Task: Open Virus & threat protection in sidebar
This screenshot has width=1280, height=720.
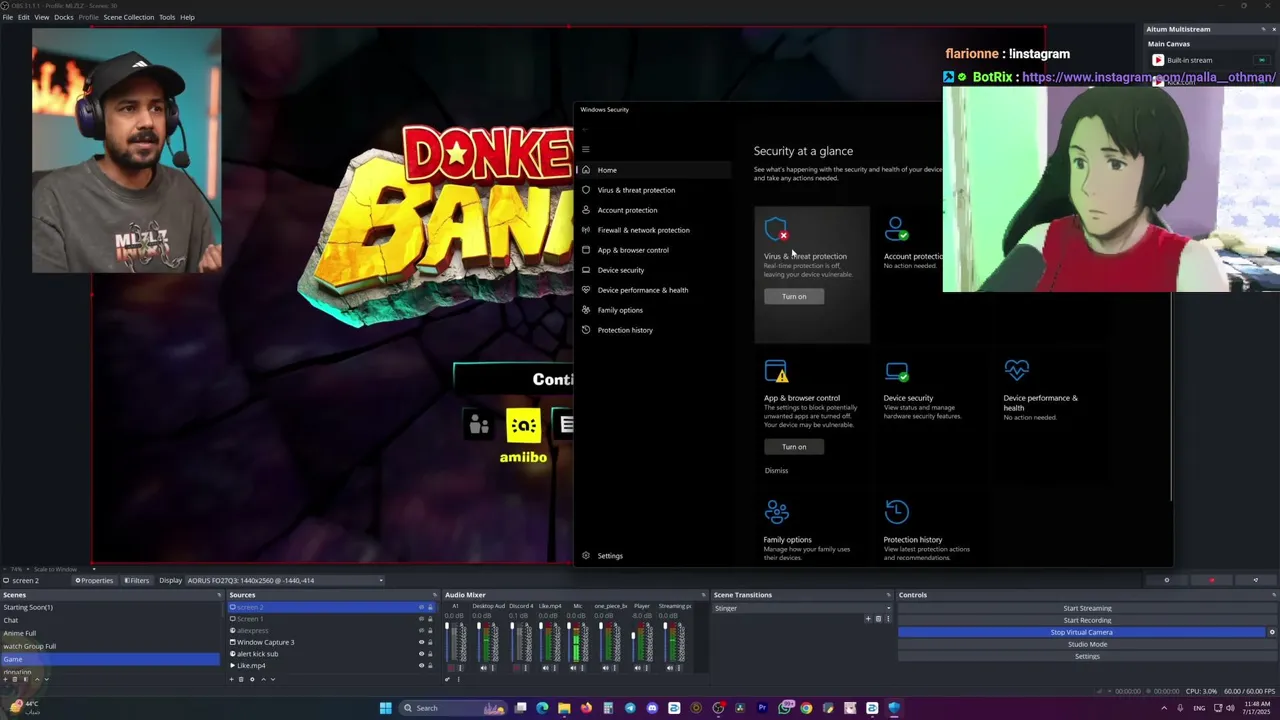Action: [x=636, y=190]
